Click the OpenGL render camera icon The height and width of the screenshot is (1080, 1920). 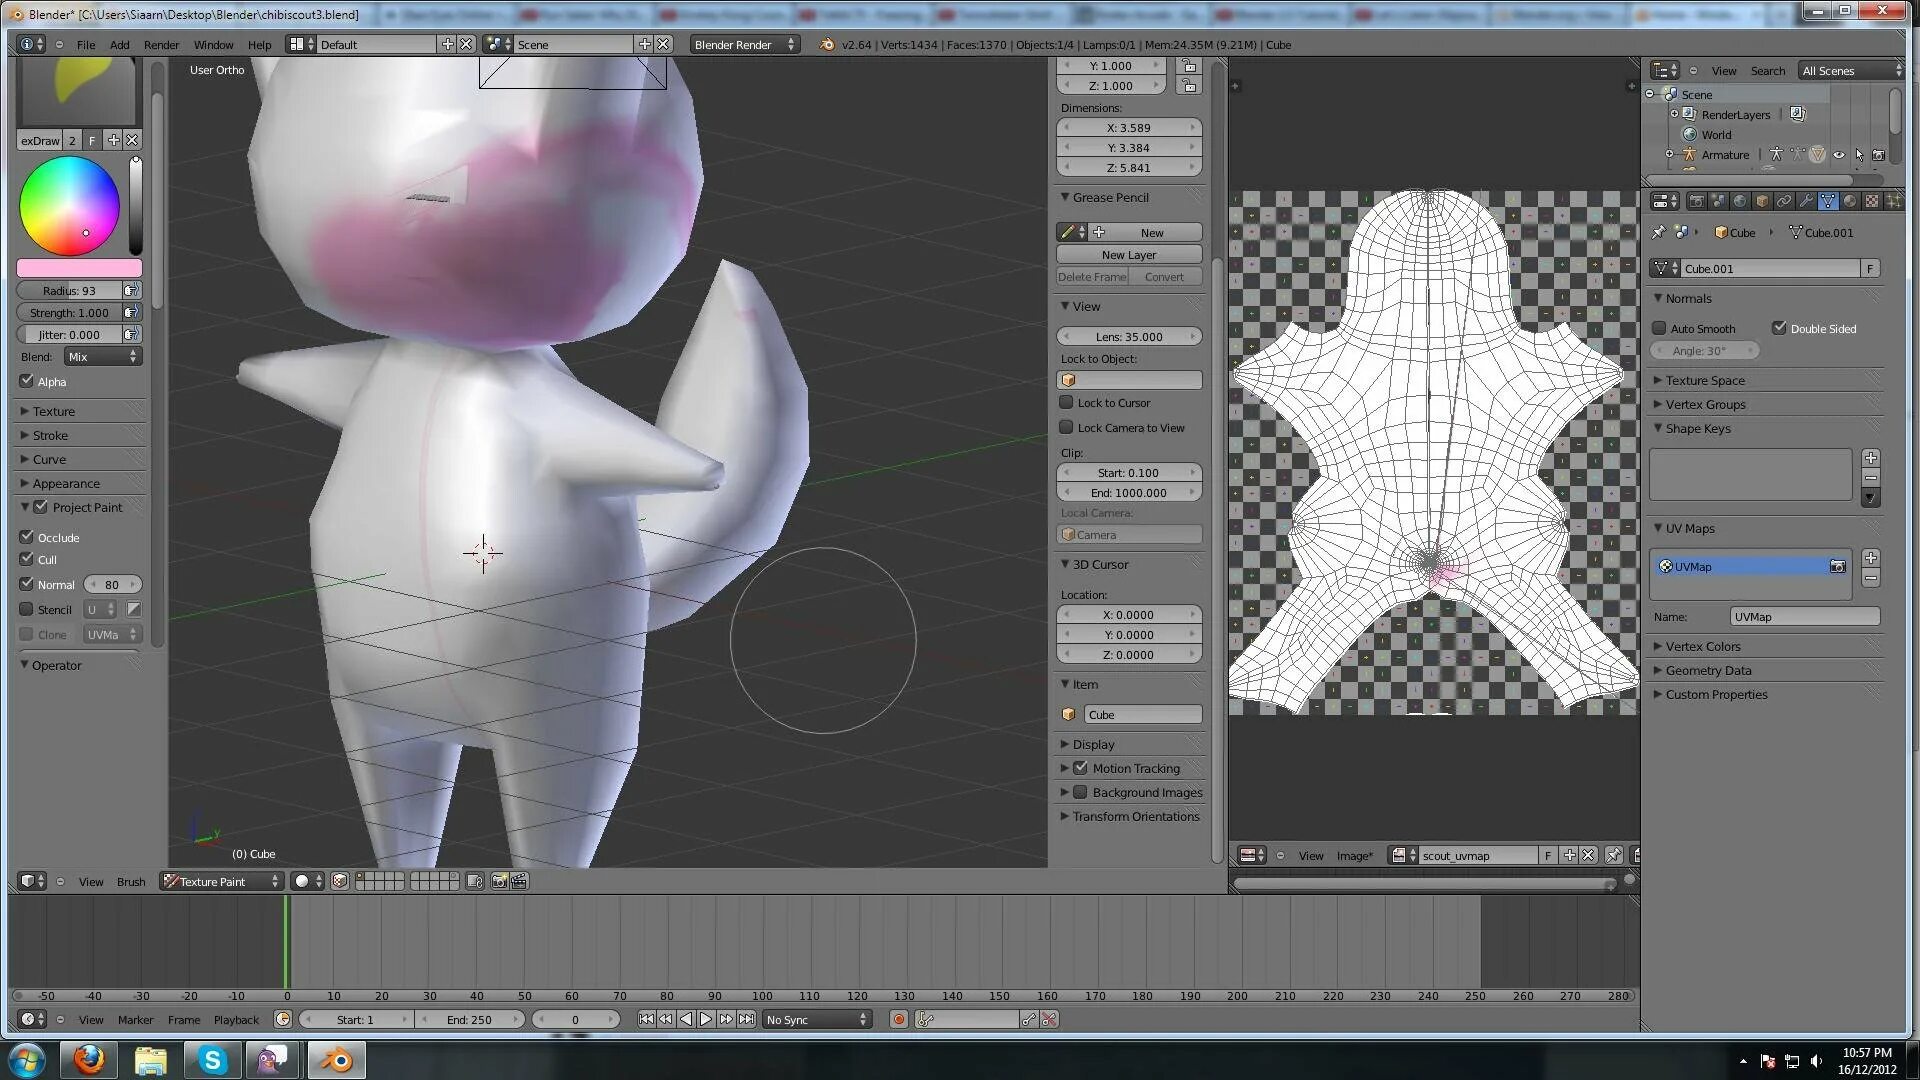point(499,882)
